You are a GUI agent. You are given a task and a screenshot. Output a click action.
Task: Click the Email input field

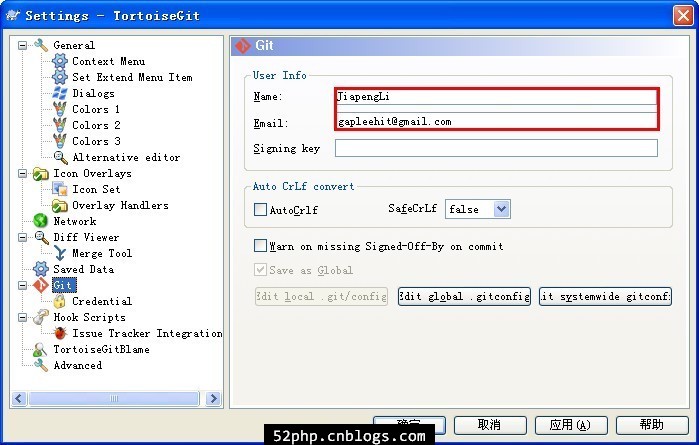coord(496,121)
